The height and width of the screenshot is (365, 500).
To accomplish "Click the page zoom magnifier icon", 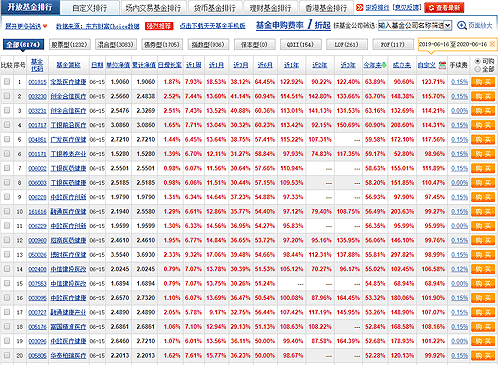I will (x=461, y=25).
